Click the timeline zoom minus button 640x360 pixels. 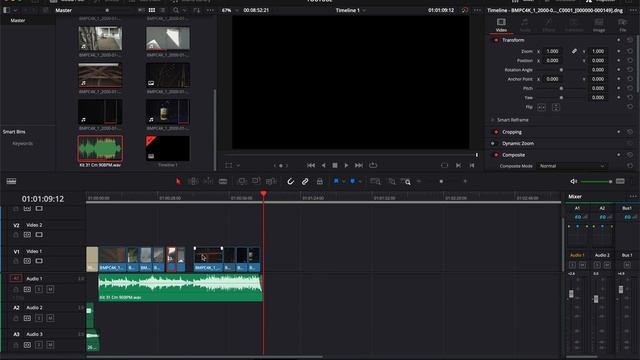pos(419,181)
